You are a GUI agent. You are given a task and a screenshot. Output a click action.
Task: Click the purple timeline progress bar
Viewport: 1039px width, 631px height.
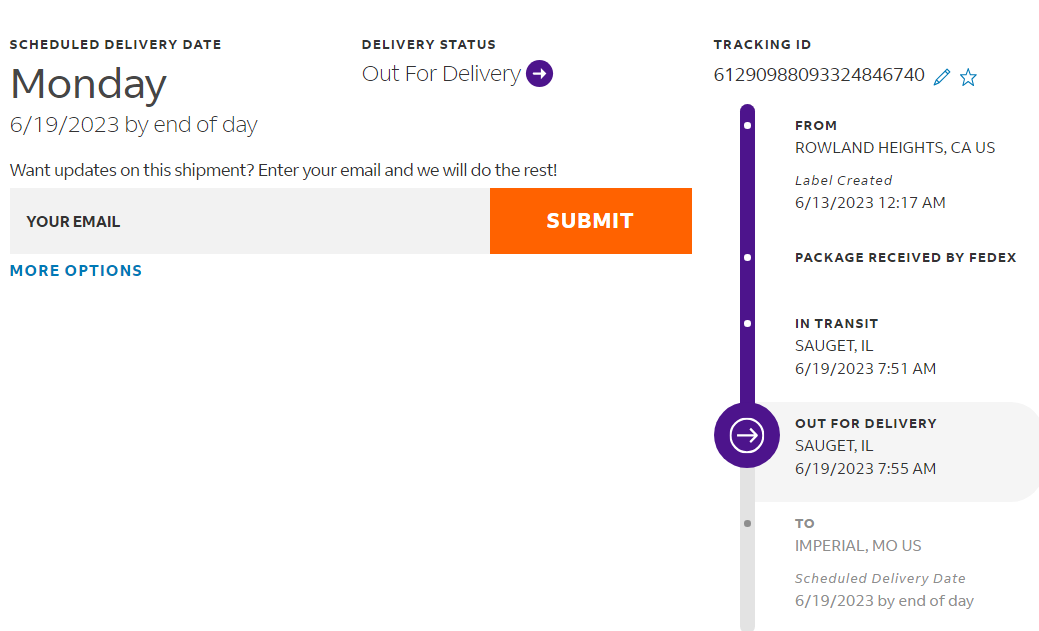747,200
